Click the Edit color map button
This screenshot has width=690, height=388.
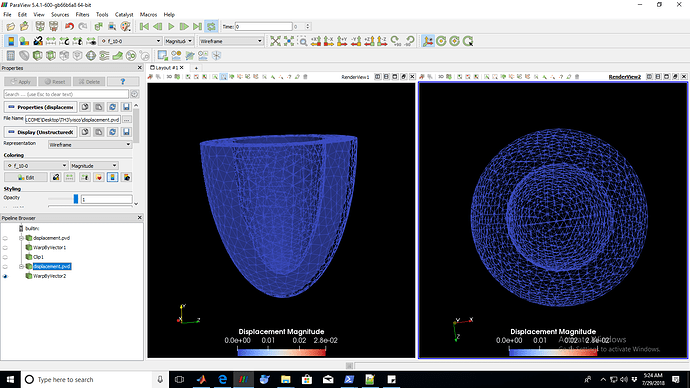pos(26,177)
